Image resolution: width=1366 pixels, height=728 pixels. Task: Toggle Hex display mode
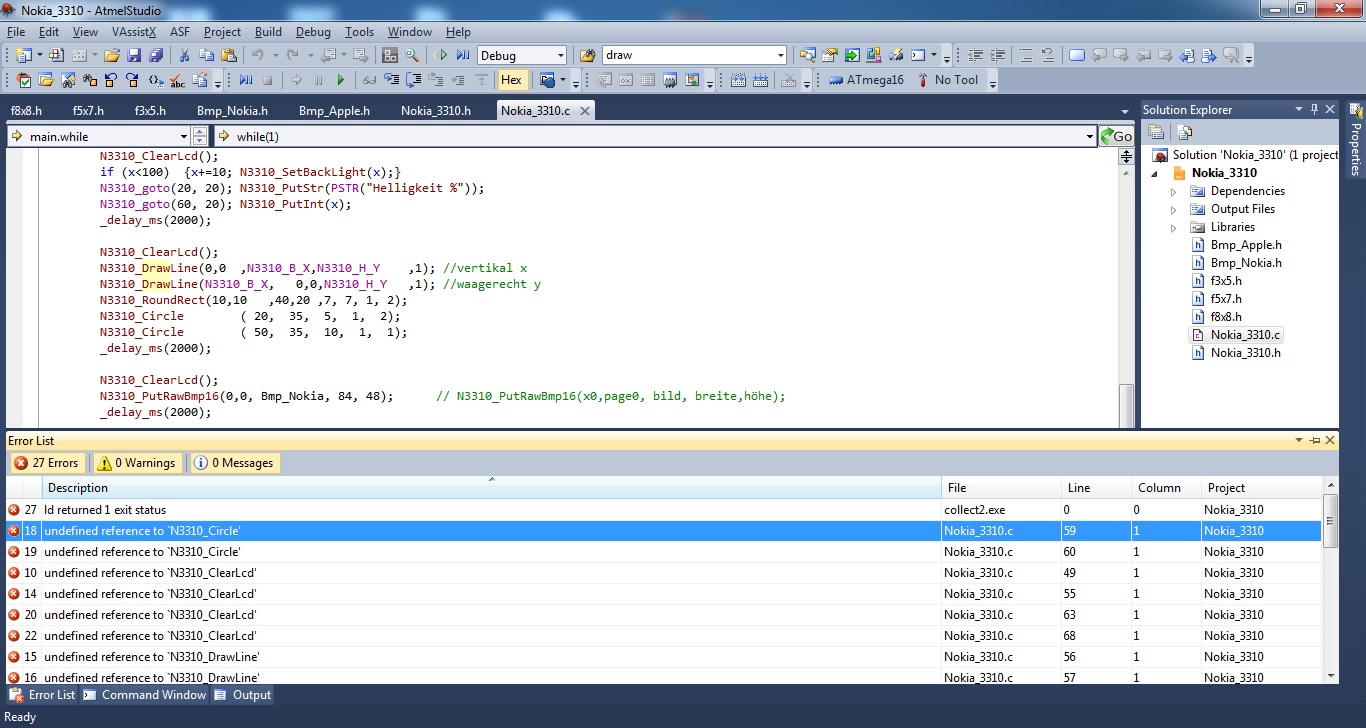[x=511, y=80]
